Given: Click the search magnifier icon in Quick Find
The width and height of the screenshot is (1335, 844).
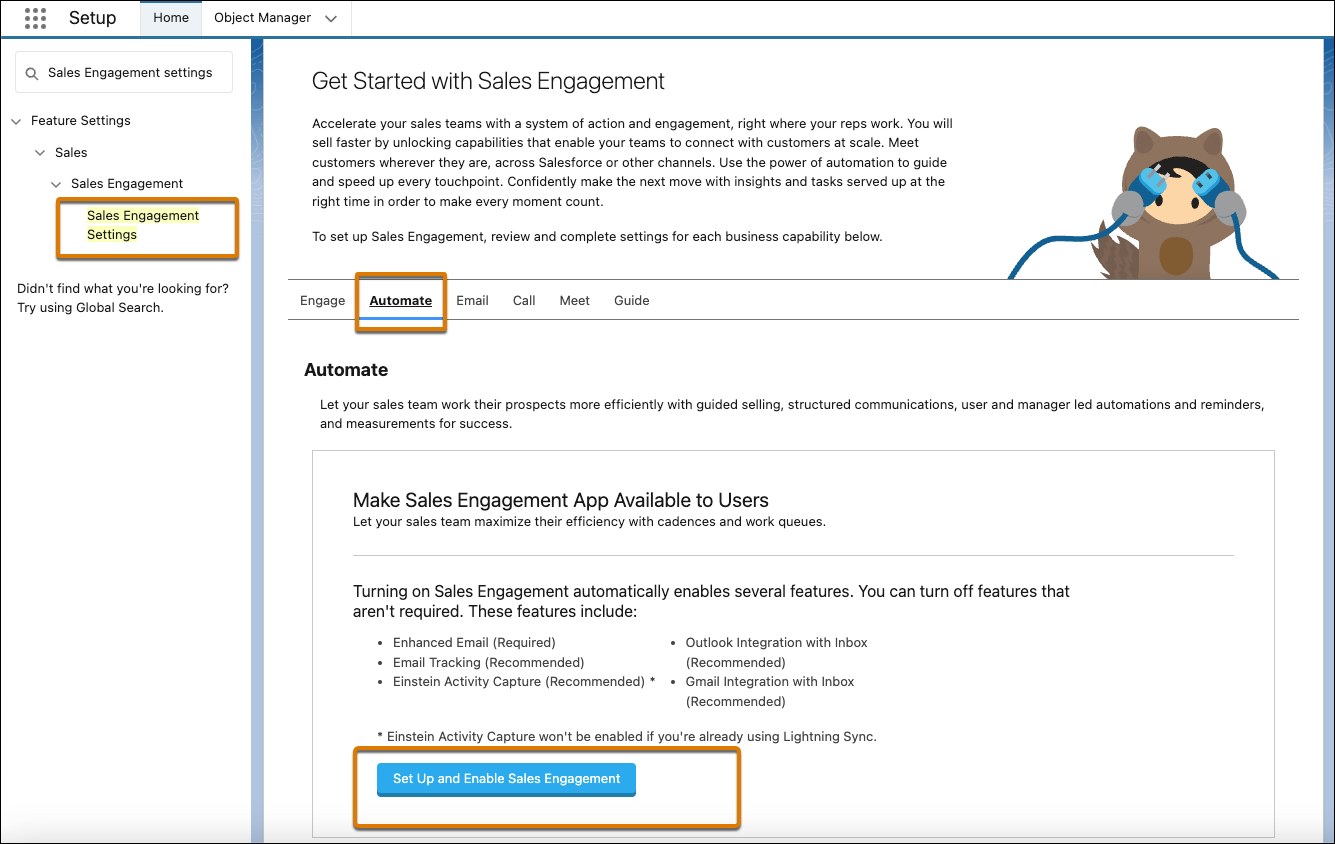Looking at the screenshot, I should (x=33, y=73).
